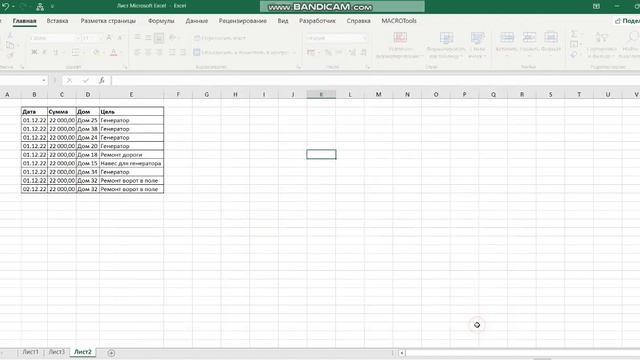The image size is (640, 360).
Task: Toggle Underline formatting (Ч)
Action: point(56,52)
